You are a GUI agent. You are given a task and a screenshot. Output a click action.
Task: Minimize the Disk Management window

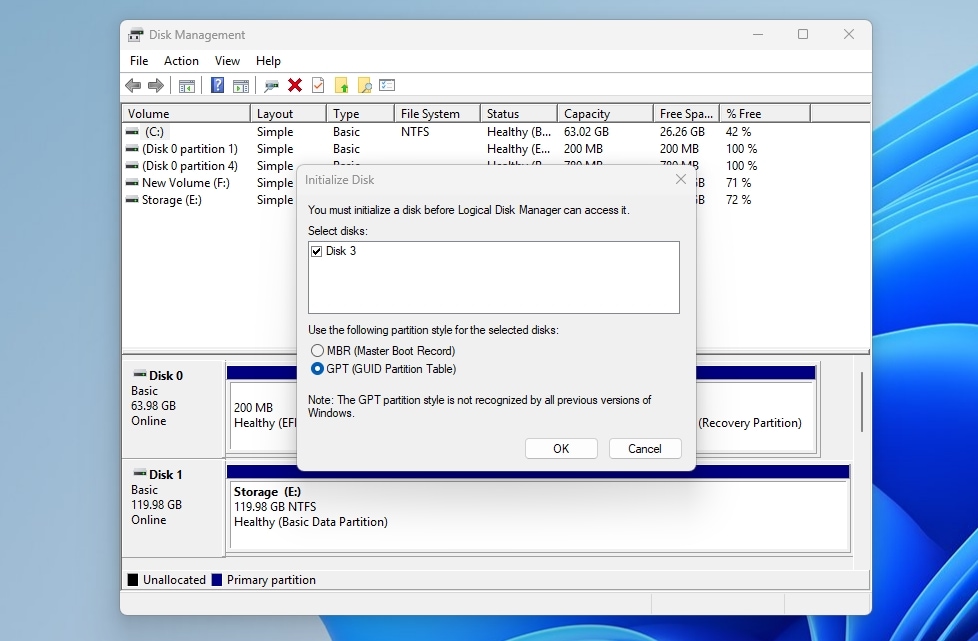point(758,34)
